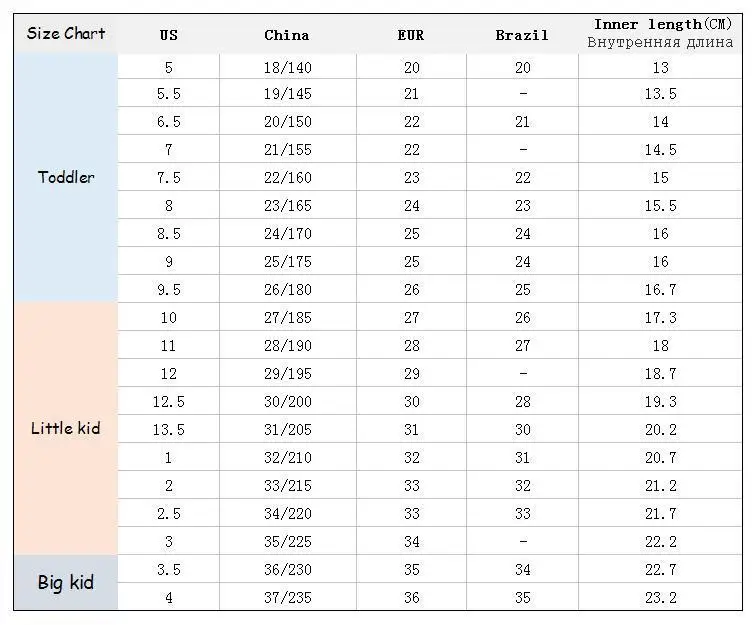
Task: Select inner length value 13.5
Action: pyautogui.click(x=661, y=94)
